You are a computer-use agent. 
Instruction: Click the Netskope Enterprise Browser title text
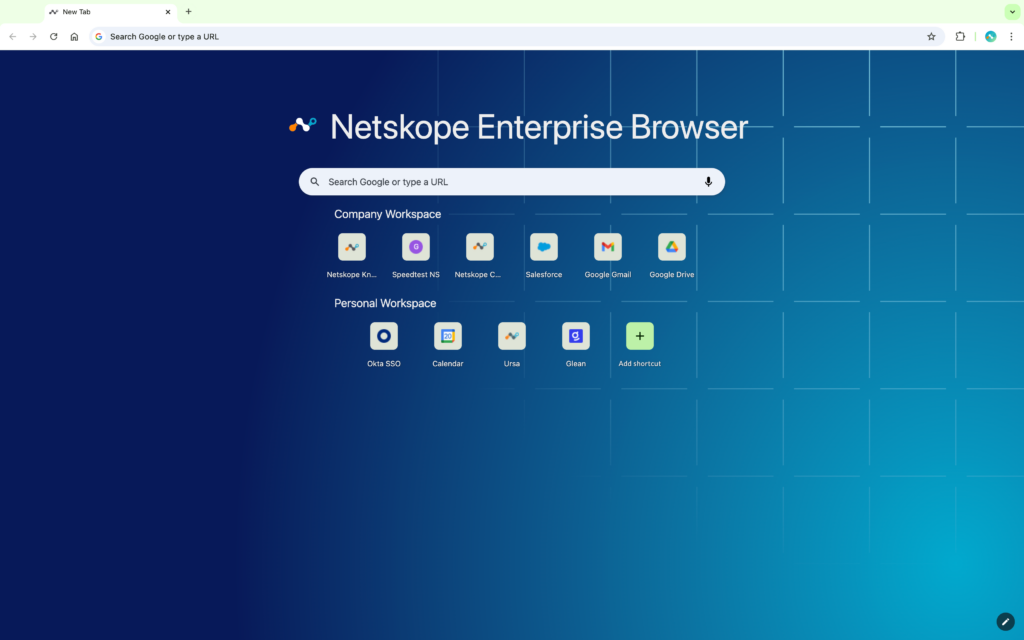point(539,127)
